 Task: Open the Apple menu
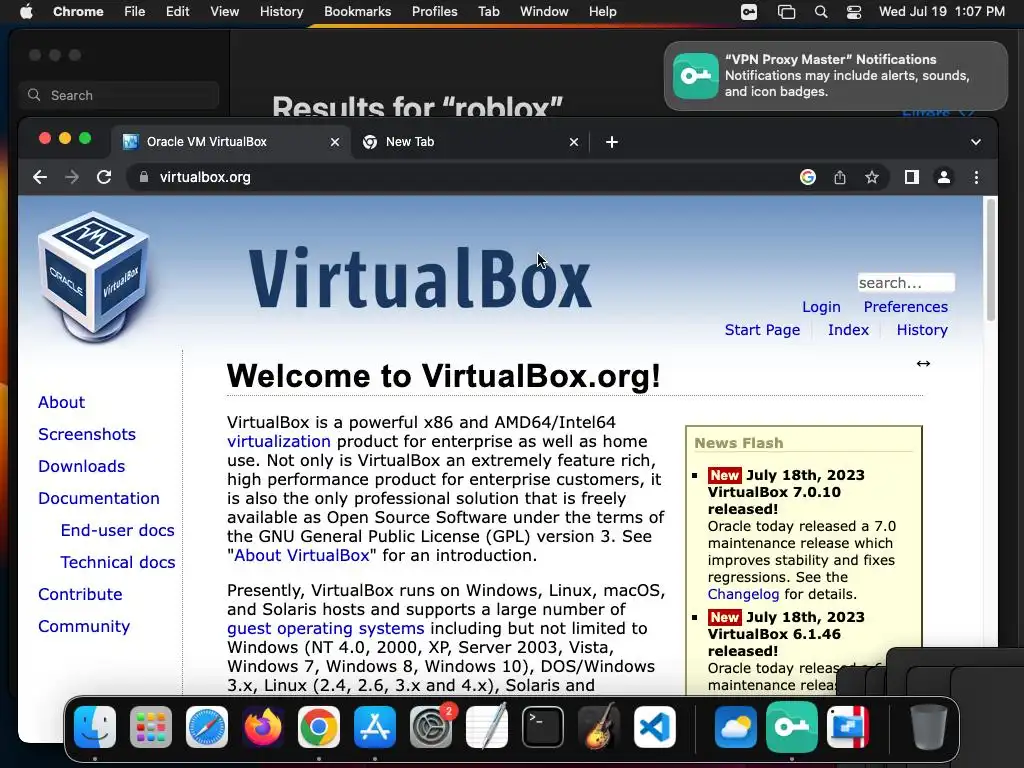[x=26, y=11]
